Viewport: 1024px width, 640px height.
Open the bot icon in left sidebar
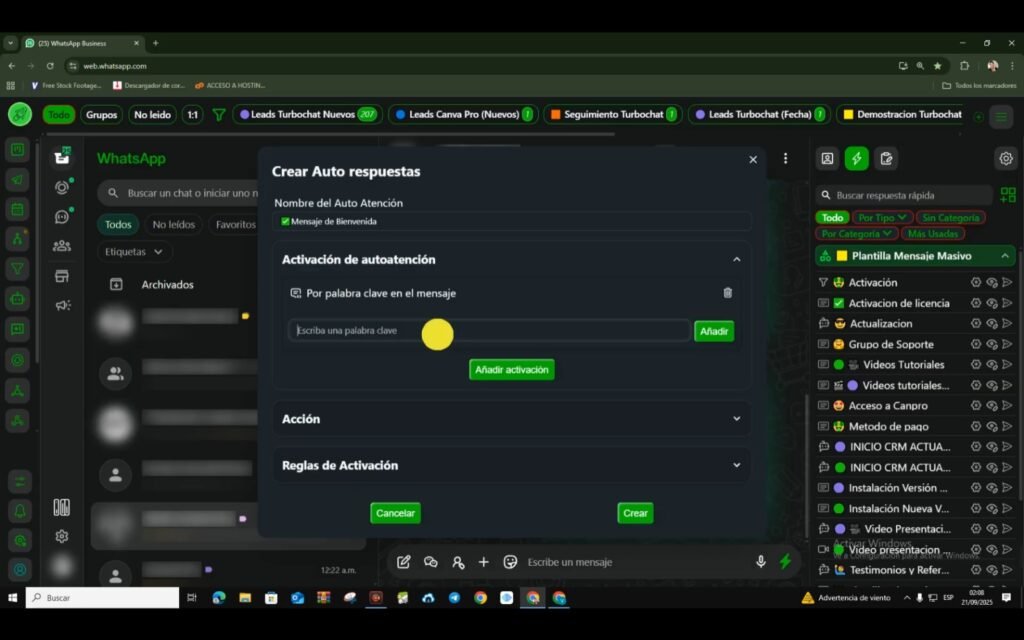(x=17, y=297)
